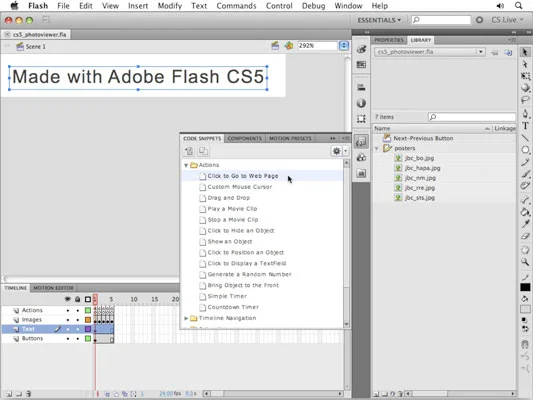Select the Brush tool
The height and width of the screenshot is (400, 533).
[525, 174]
